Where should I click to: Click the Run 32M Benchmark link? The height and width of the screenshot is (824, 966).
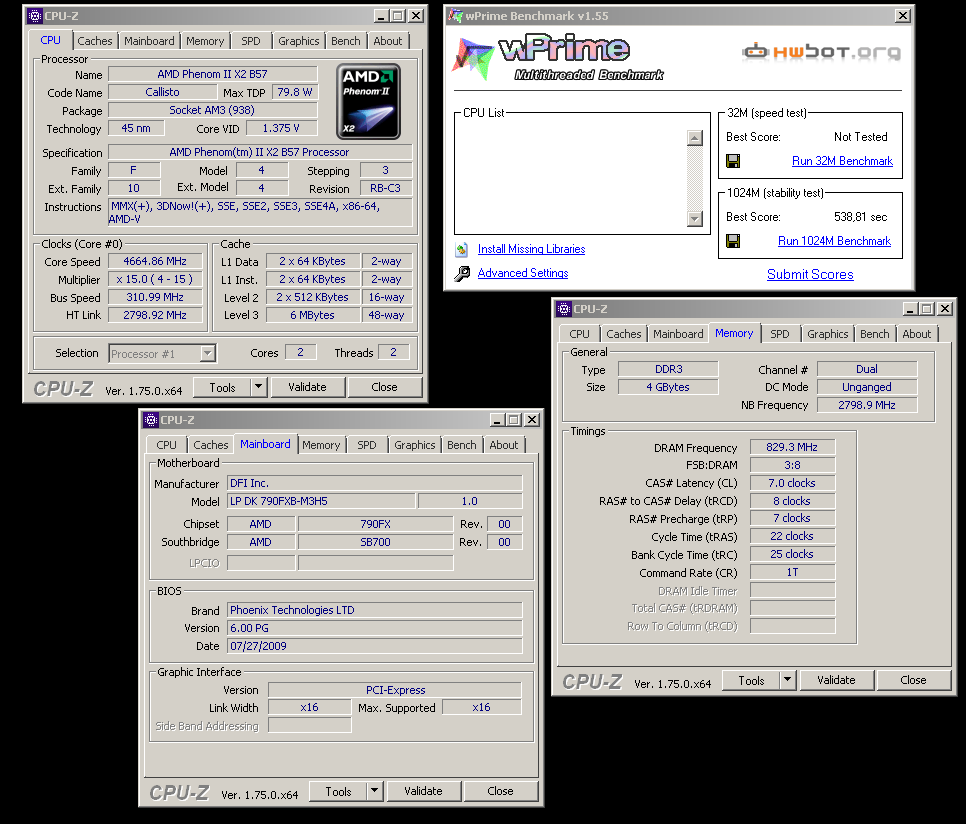pyautogui.click(x=842, y=161)
